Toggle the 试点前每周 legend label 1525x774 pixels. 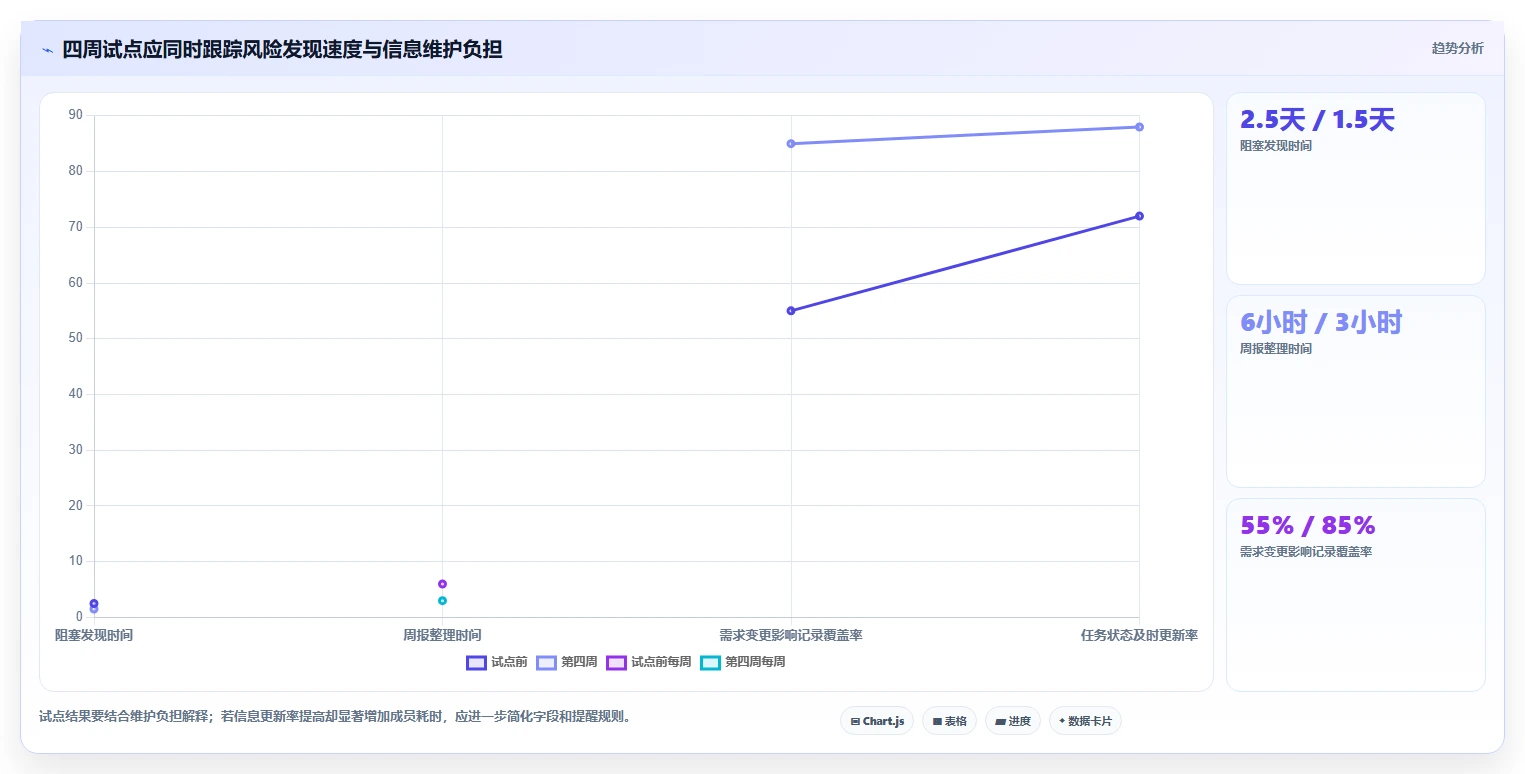pyautogui.click(x=661, y=662)
